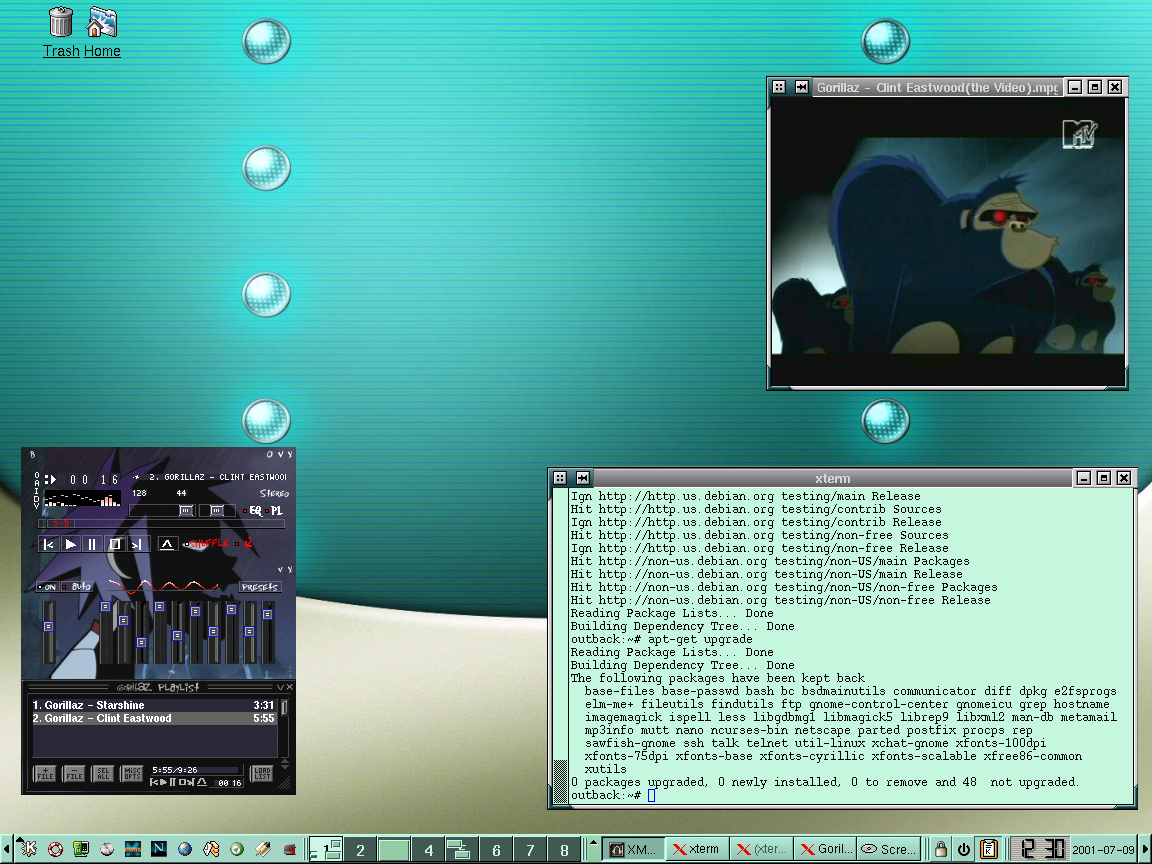Click the XMMS volume slider

(162, 511)
